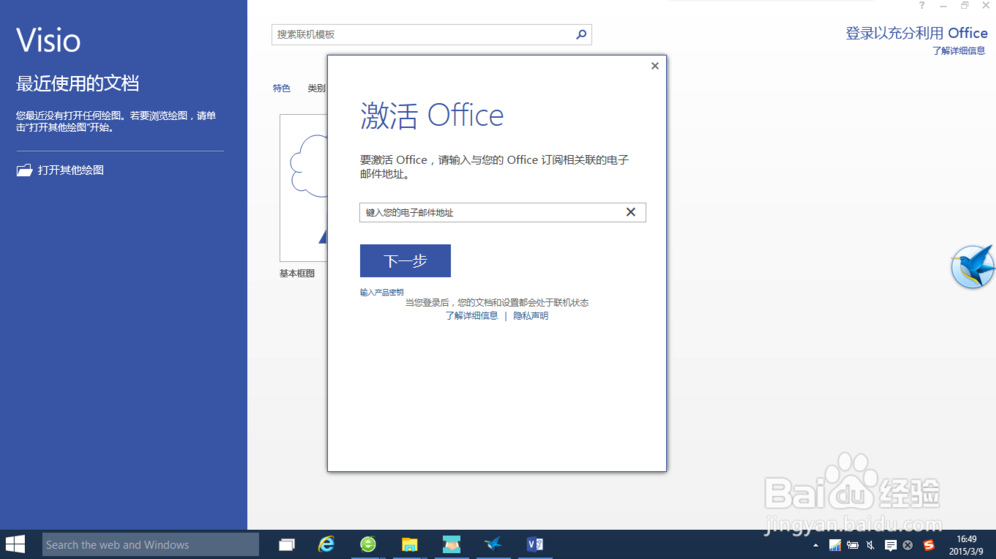Open the taskbar clock showing 16:49

966,545
